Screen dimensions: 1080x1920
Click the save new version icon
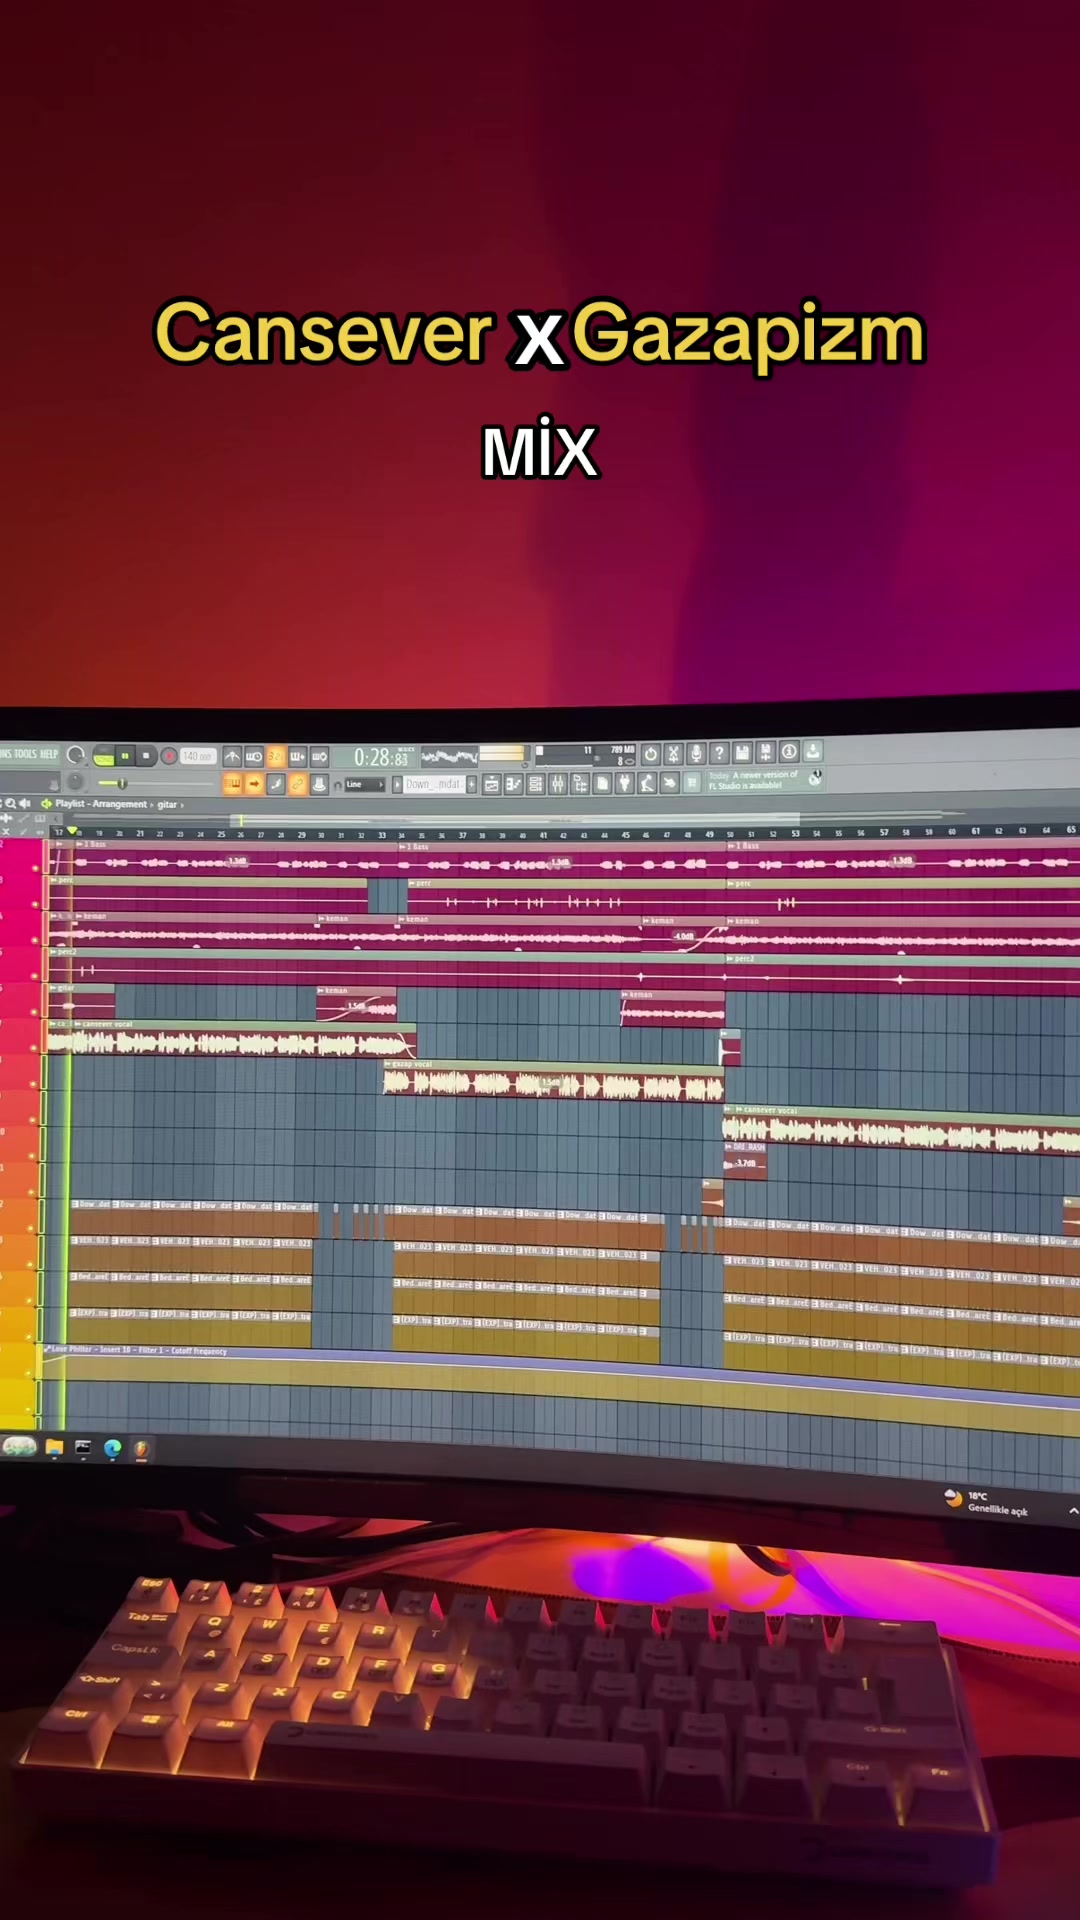(765, 753)
